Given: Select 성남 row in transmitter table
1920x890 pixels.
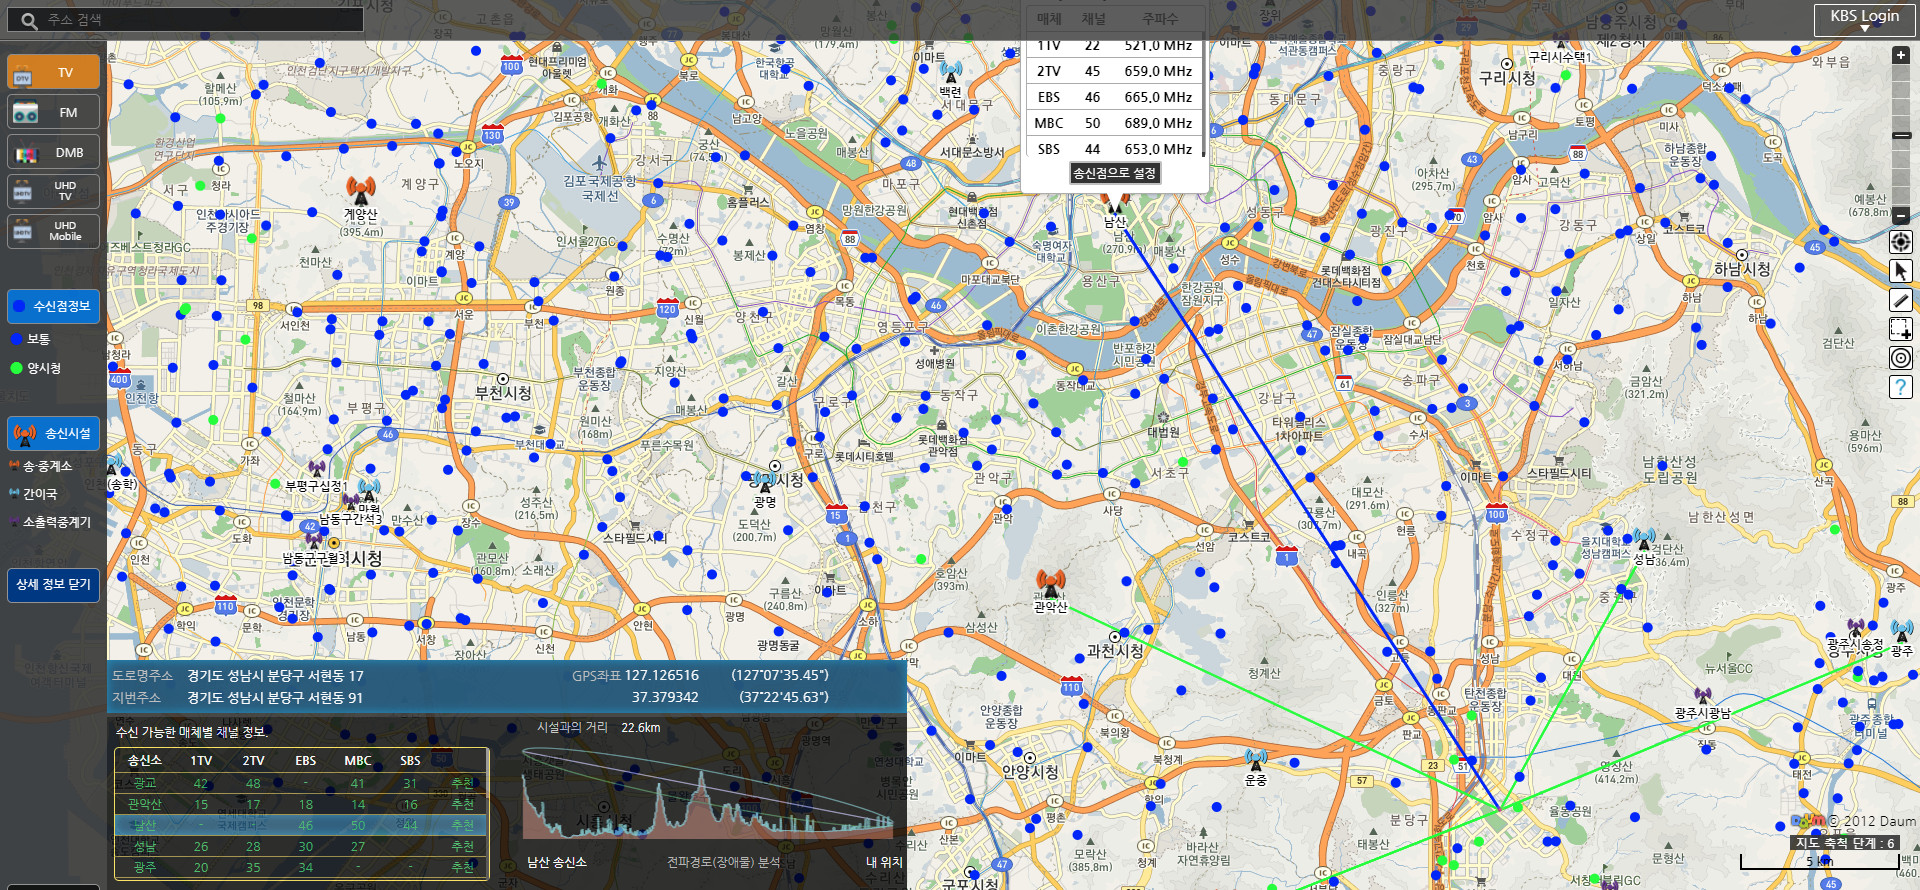Looking at the screenshot, I should click(x=300, y=846).
